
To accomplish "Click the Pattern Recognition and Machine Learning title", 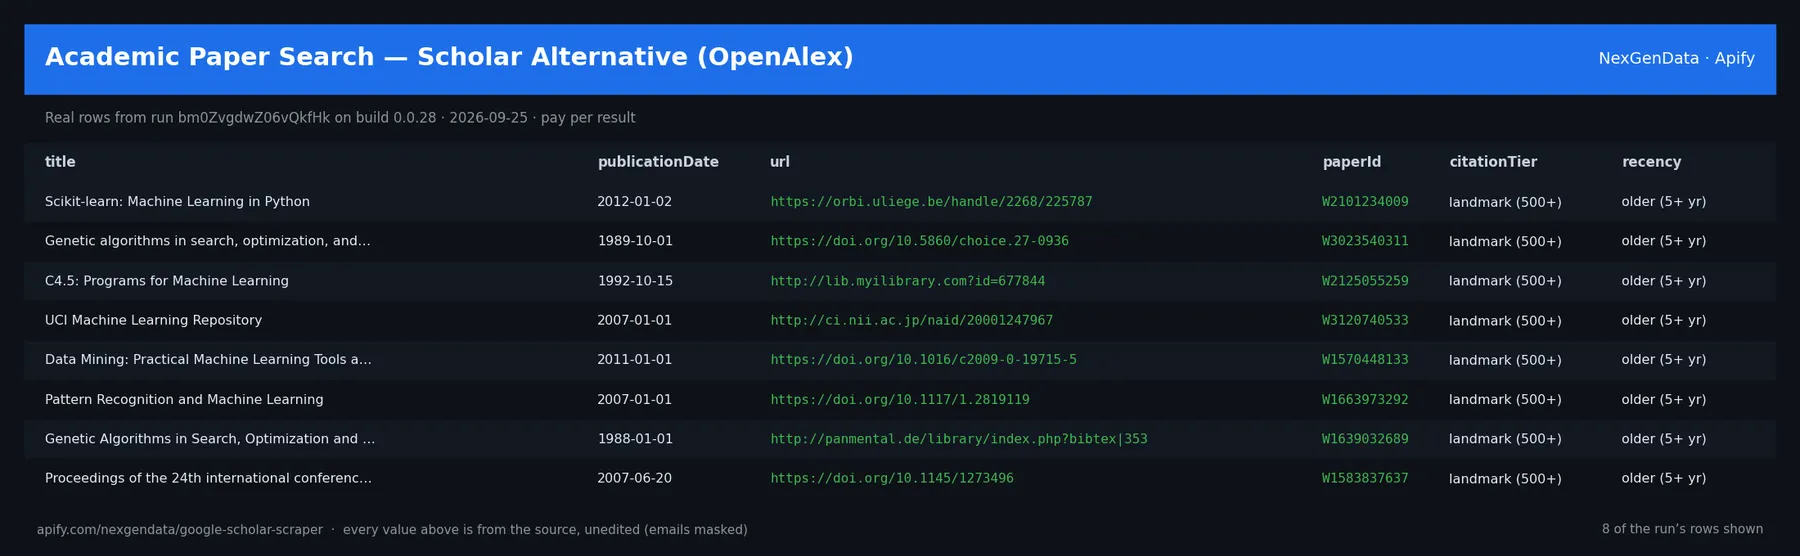I will click(x=184, y=399).
